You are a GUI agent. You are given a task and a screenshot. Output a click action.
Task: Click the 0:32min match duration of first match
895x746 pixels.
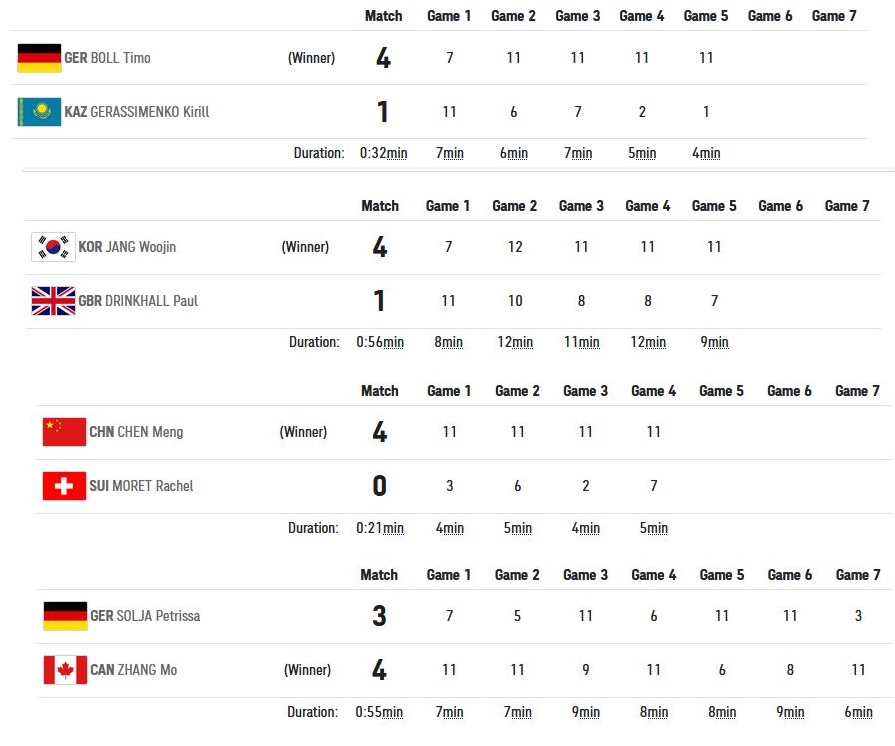click(384, 153)
